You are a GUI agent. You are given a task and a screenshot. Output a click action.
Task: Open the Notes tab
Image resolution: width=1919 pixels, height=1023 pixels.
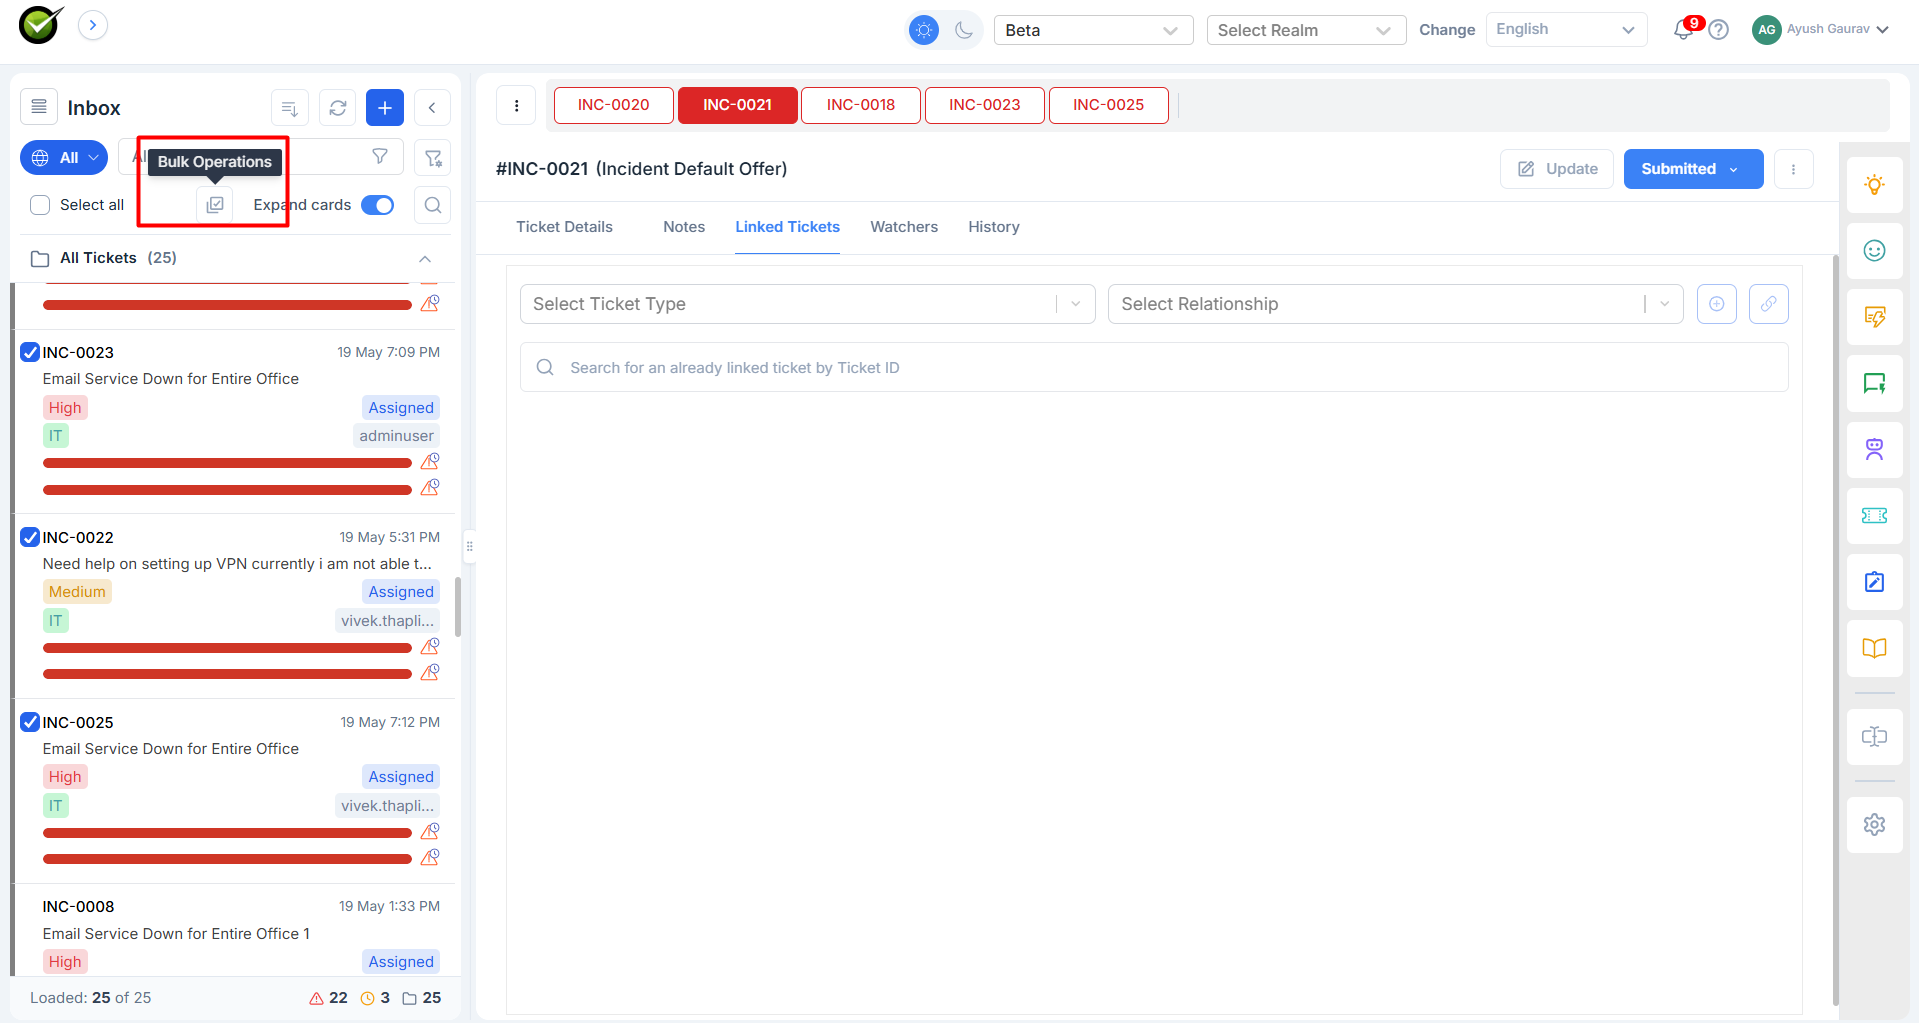684,227
